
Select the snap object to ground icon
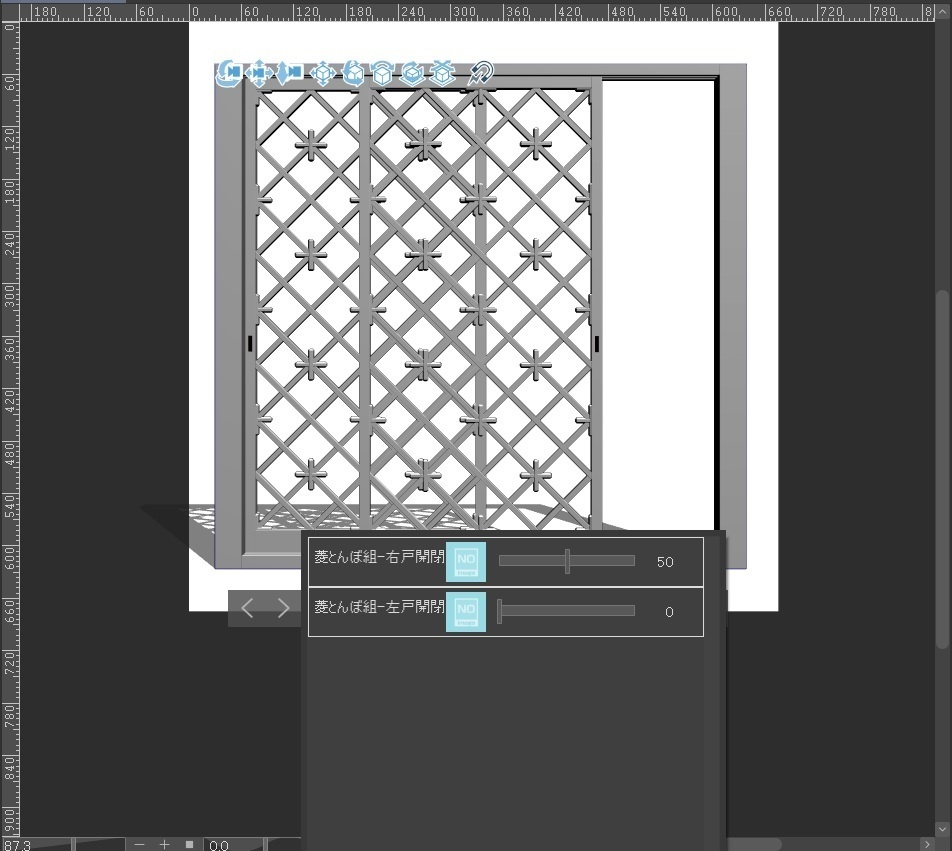(443, 73)
